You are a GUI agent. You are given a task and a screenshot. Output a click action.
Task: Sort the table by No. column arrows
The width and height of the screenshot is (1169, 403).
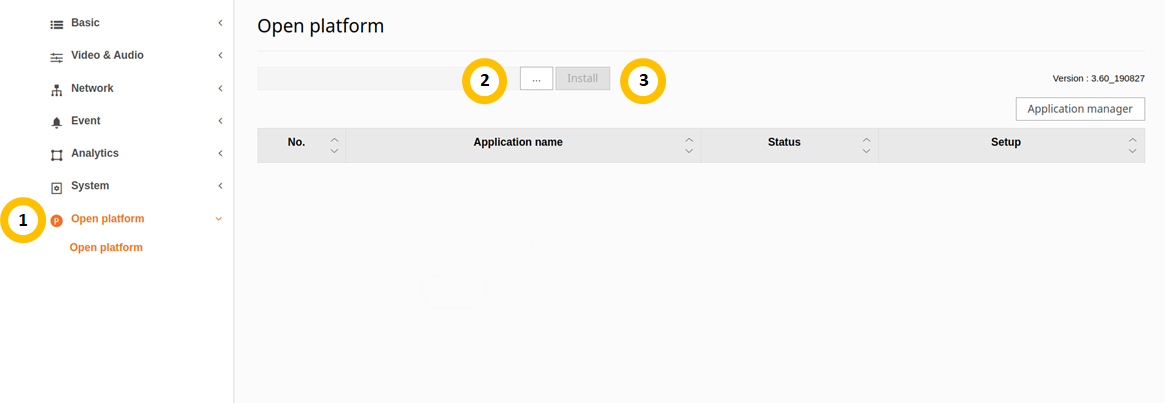tap(334, 145)
